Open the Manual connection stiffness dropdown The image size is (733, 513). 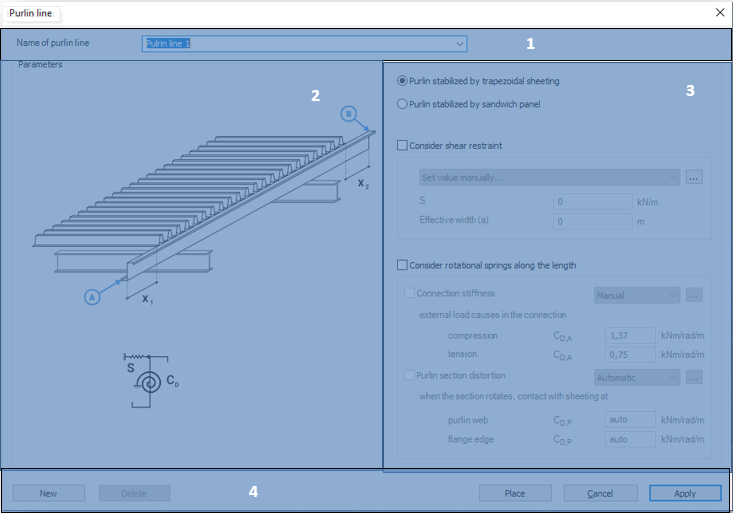tap(637, 296)
